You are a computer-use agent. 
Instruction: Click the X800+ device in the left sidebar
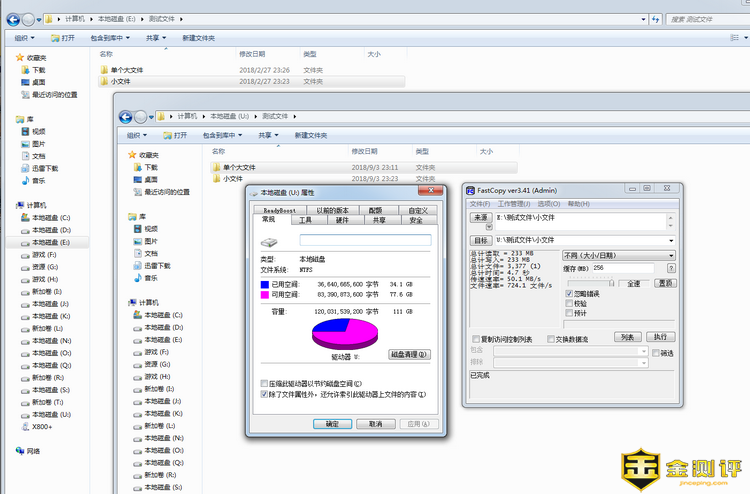pos(40,426)
